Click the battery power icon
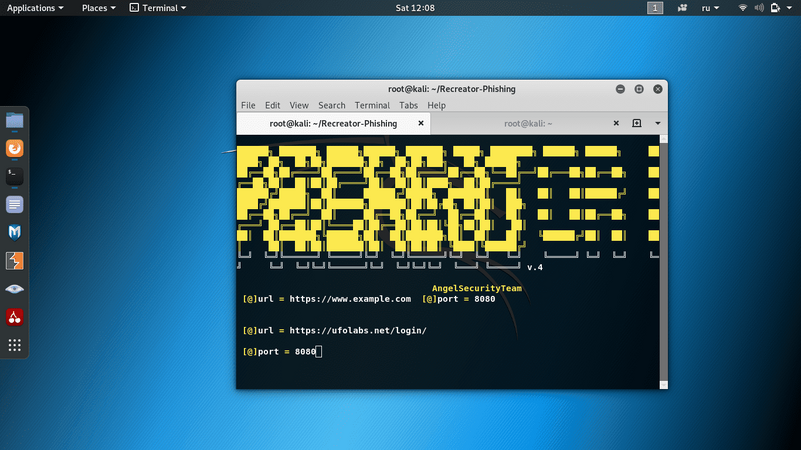This screenshot has height=450, width=801. [775, 8]
